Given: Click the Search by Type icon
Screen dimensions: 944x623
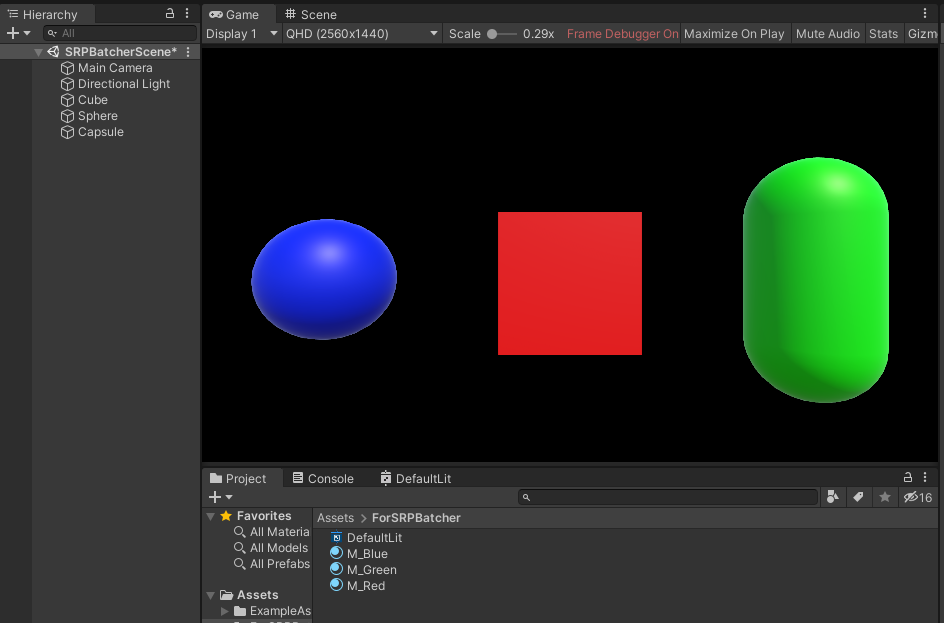Looking at the screenshot, I should (833, 497).
